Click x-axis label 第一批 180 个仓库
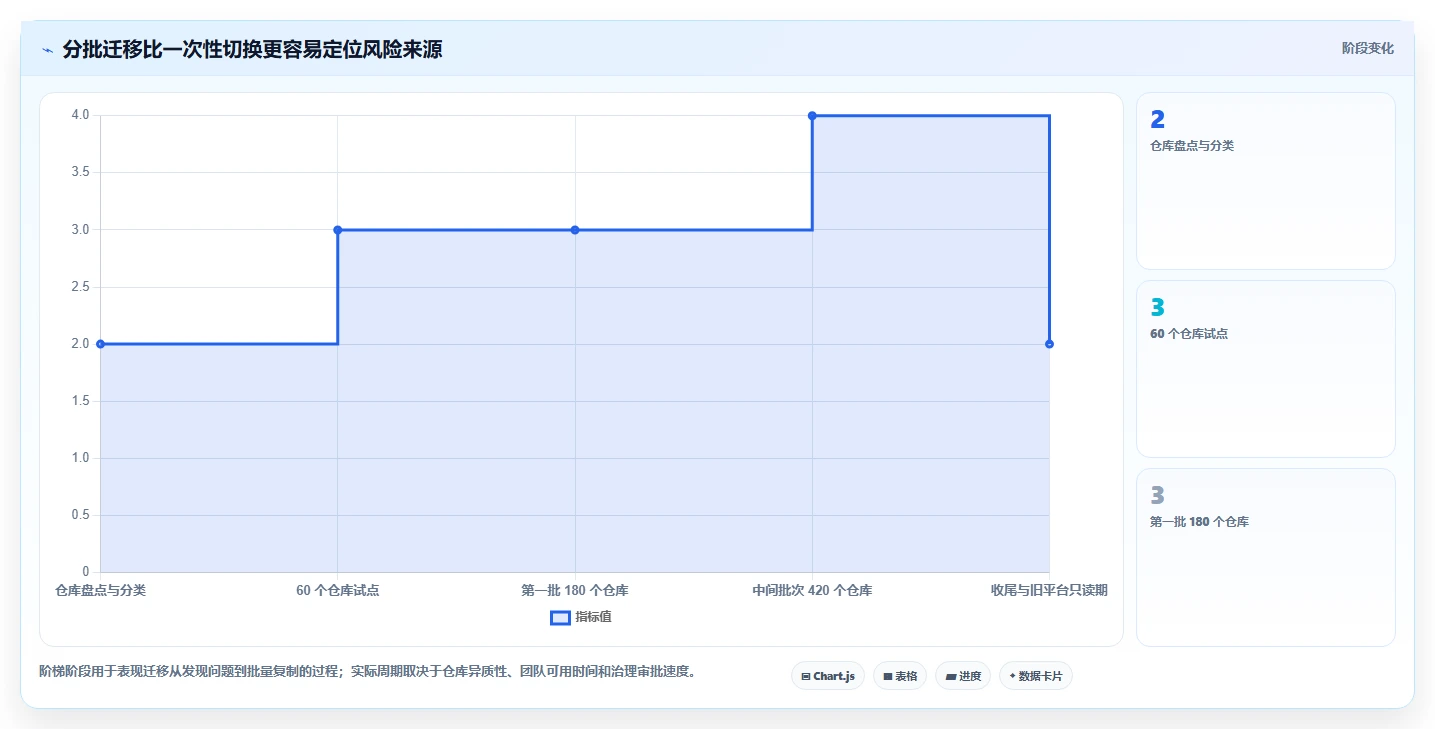This screenshot has width=1435, height=729. 575,590
